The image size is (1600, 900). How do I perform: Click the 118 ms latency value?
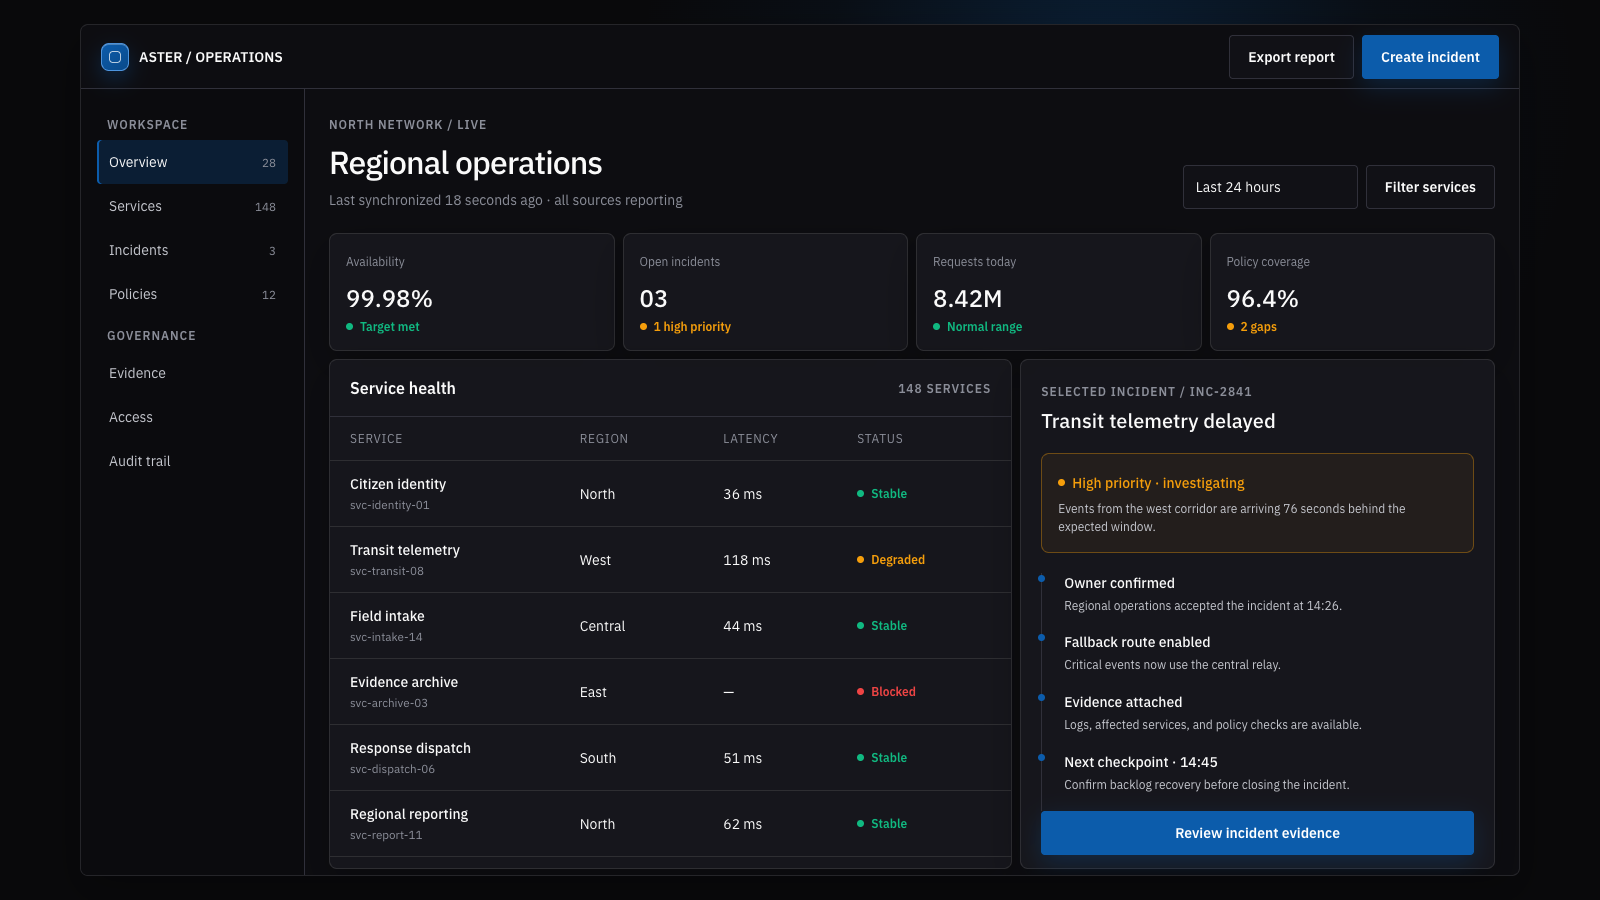click(747, 560)
